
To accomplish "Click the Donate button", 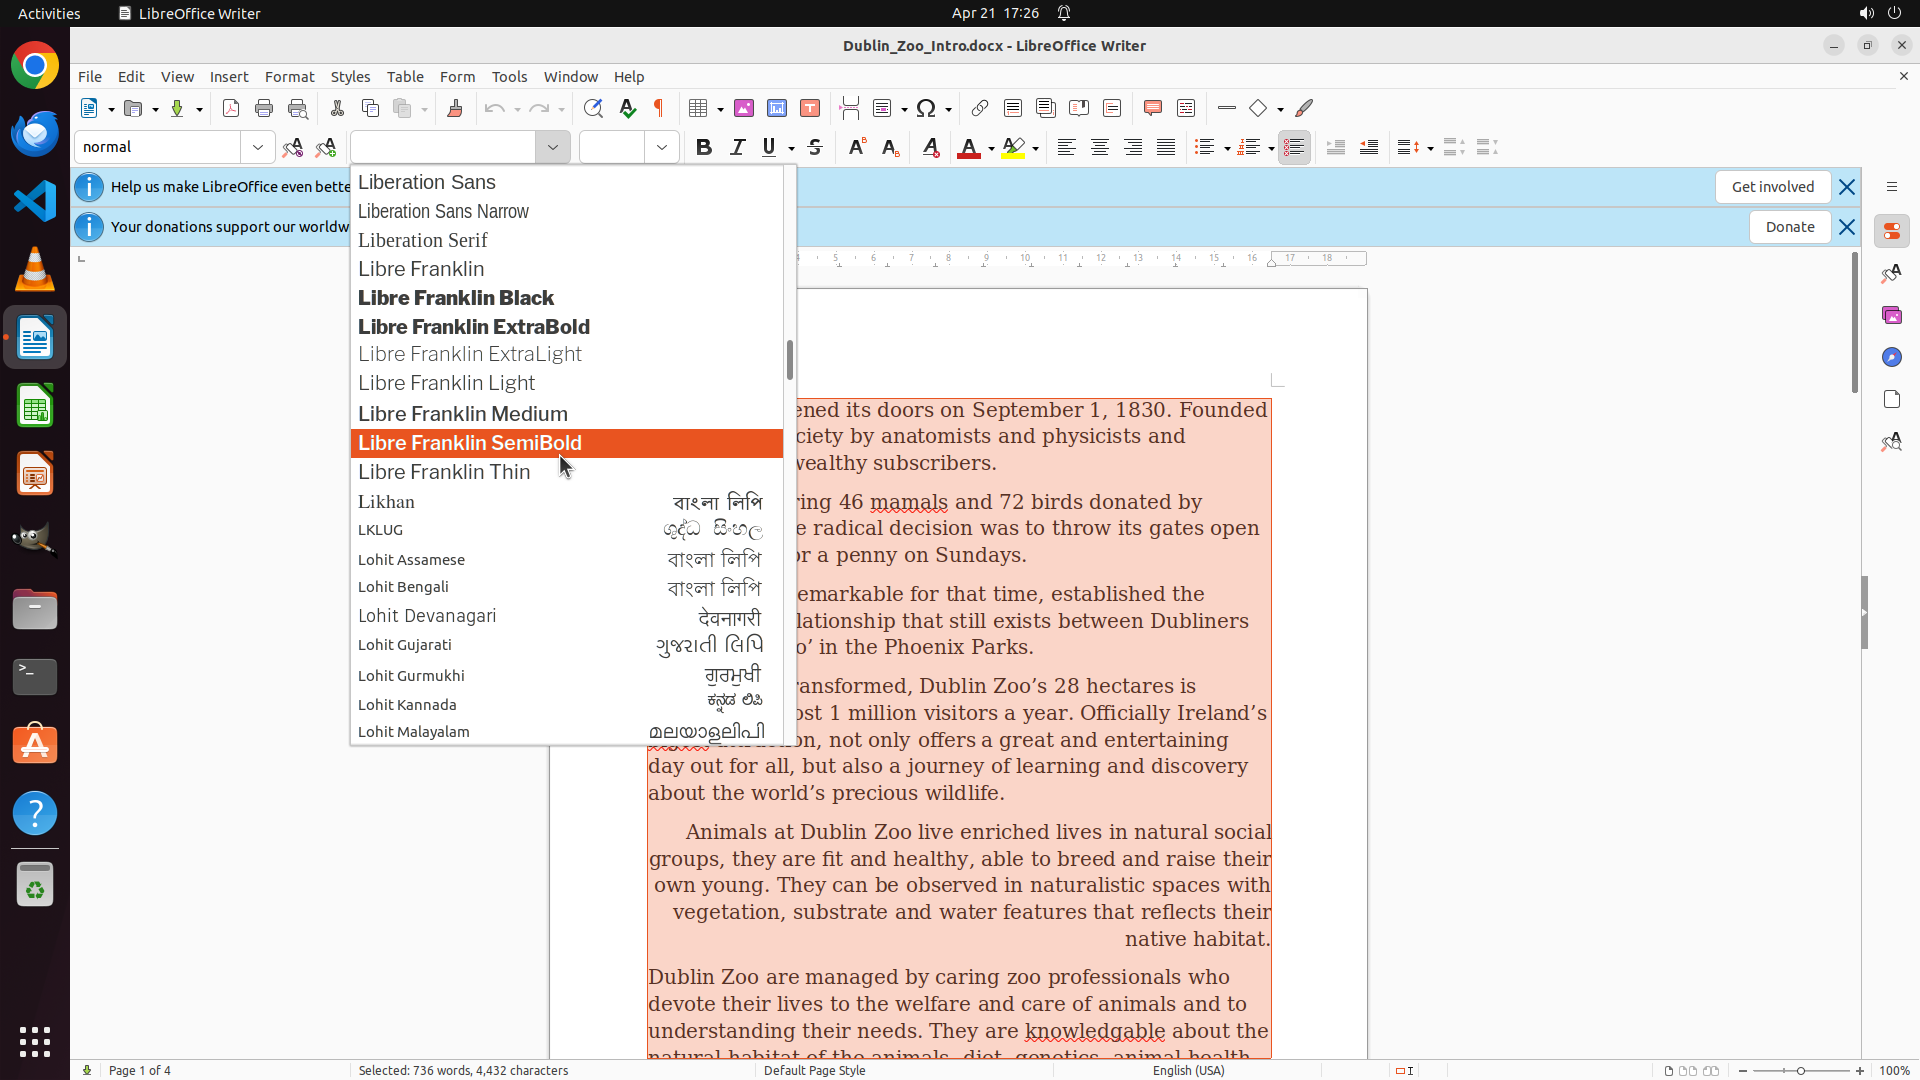I will [x=1789, y=227].
